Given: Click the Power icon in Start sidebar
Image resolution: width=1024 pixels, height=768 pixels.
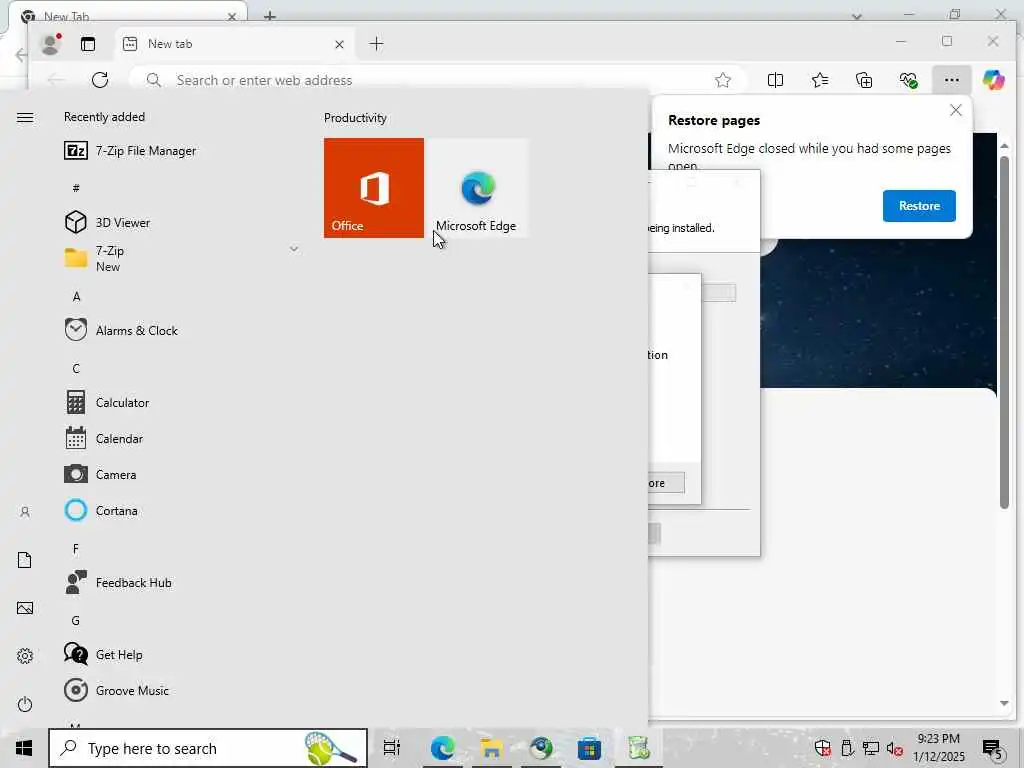Looking at the screenshot, I should [25, 704].
